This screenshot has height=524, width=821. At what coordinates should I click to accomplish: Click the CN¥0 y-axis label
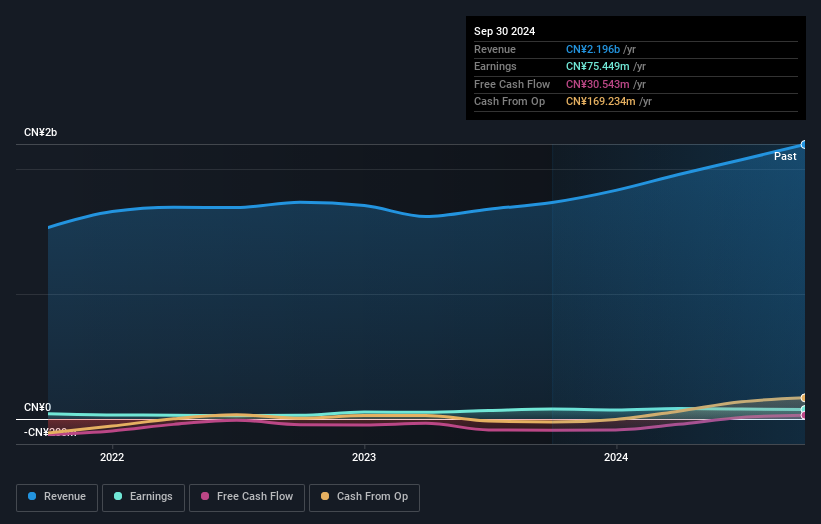[x=38, y=407]
